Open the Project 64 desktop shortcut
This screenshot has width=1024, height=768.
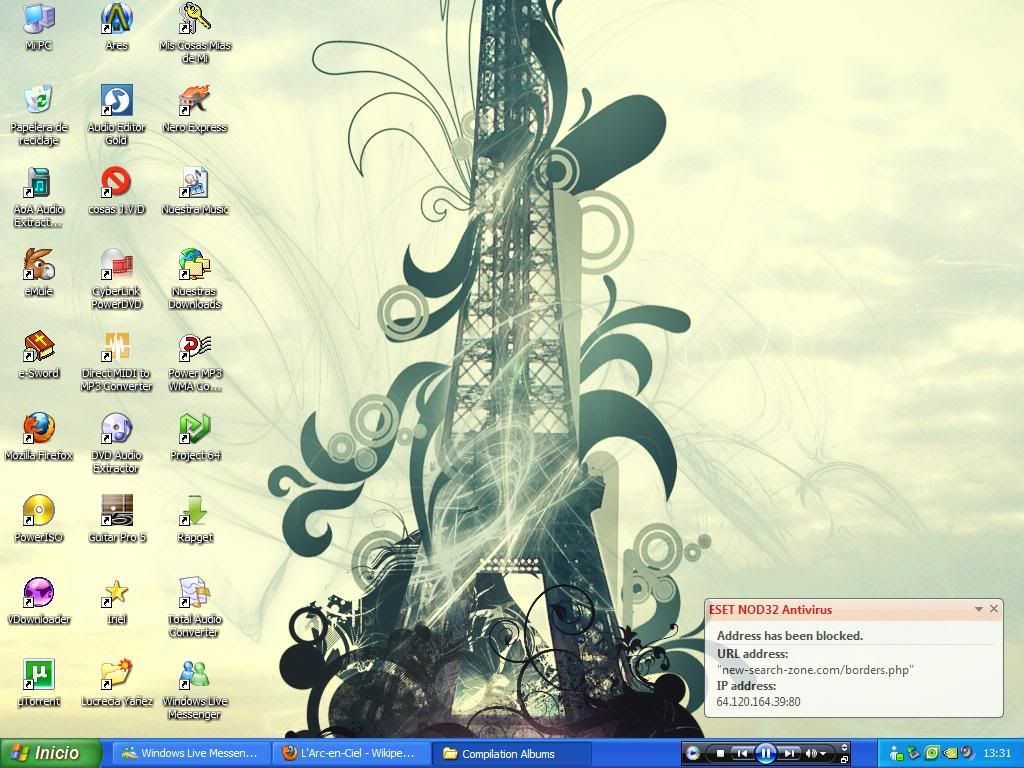194,430
